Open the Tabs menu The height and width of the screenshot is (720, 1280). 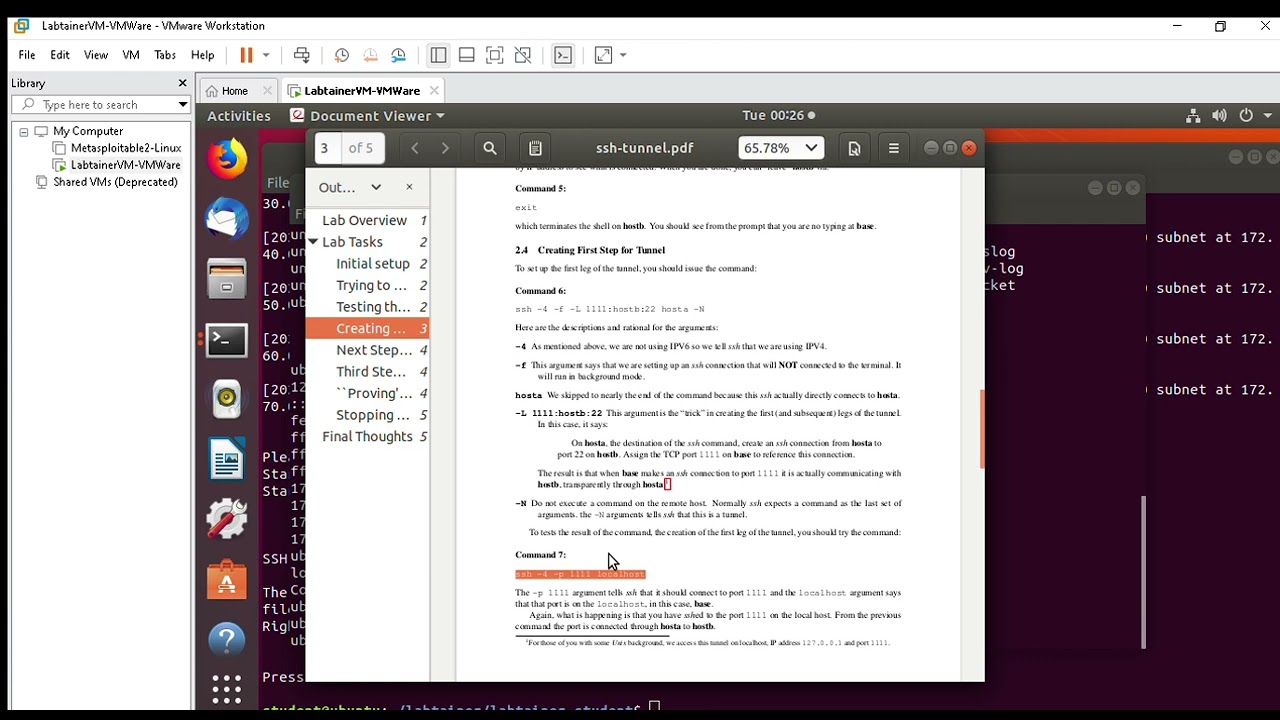coord(165,55)
